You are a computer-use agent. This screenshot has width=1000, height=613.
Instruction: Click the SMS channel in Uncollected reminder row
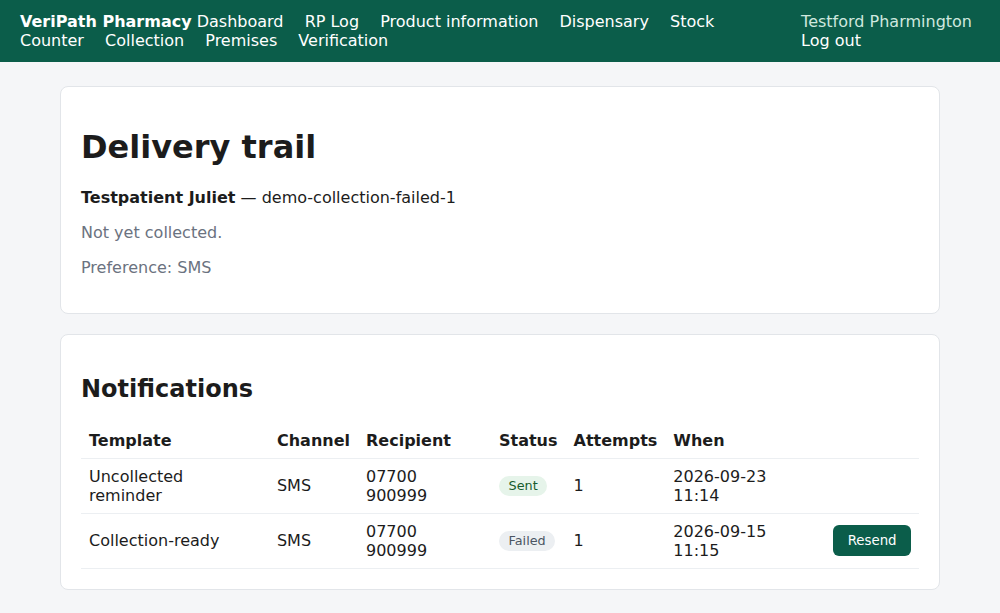tap(294, 485)
